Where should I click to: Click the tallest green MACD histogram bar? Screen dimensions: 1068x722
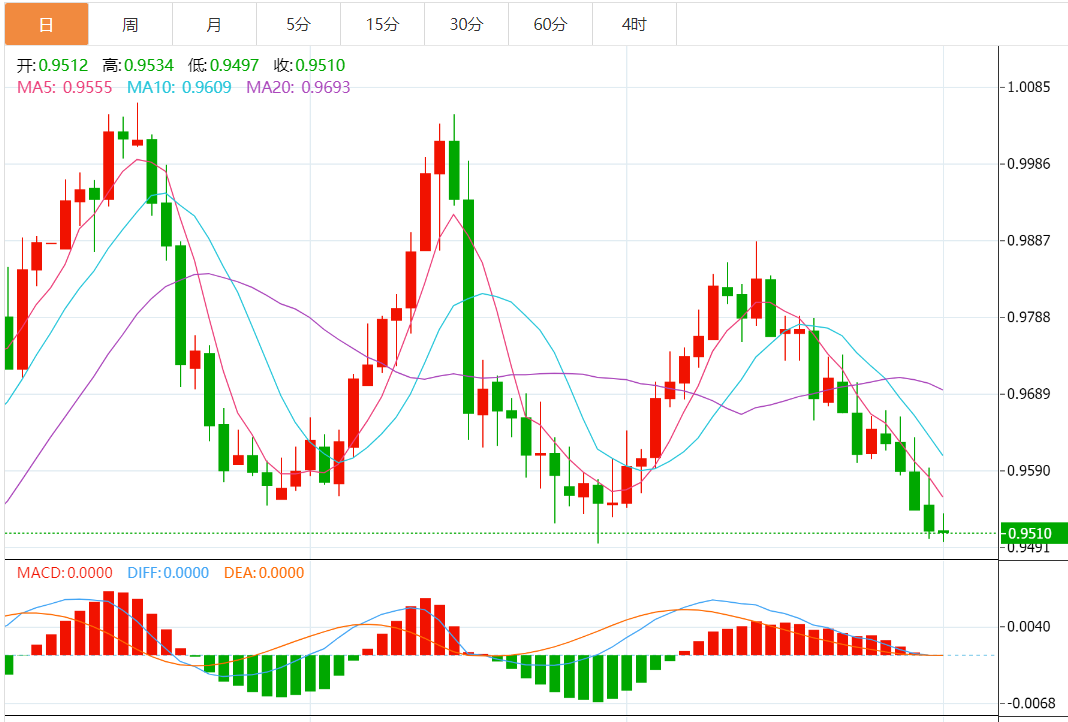point(598,678)
